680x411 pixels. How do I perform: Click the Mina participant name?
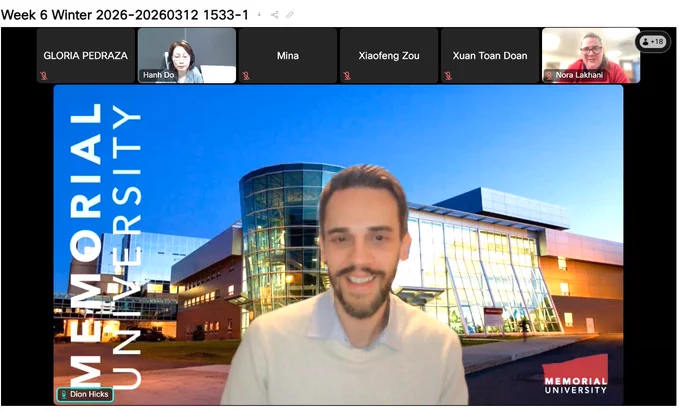[x=288, y=55]
